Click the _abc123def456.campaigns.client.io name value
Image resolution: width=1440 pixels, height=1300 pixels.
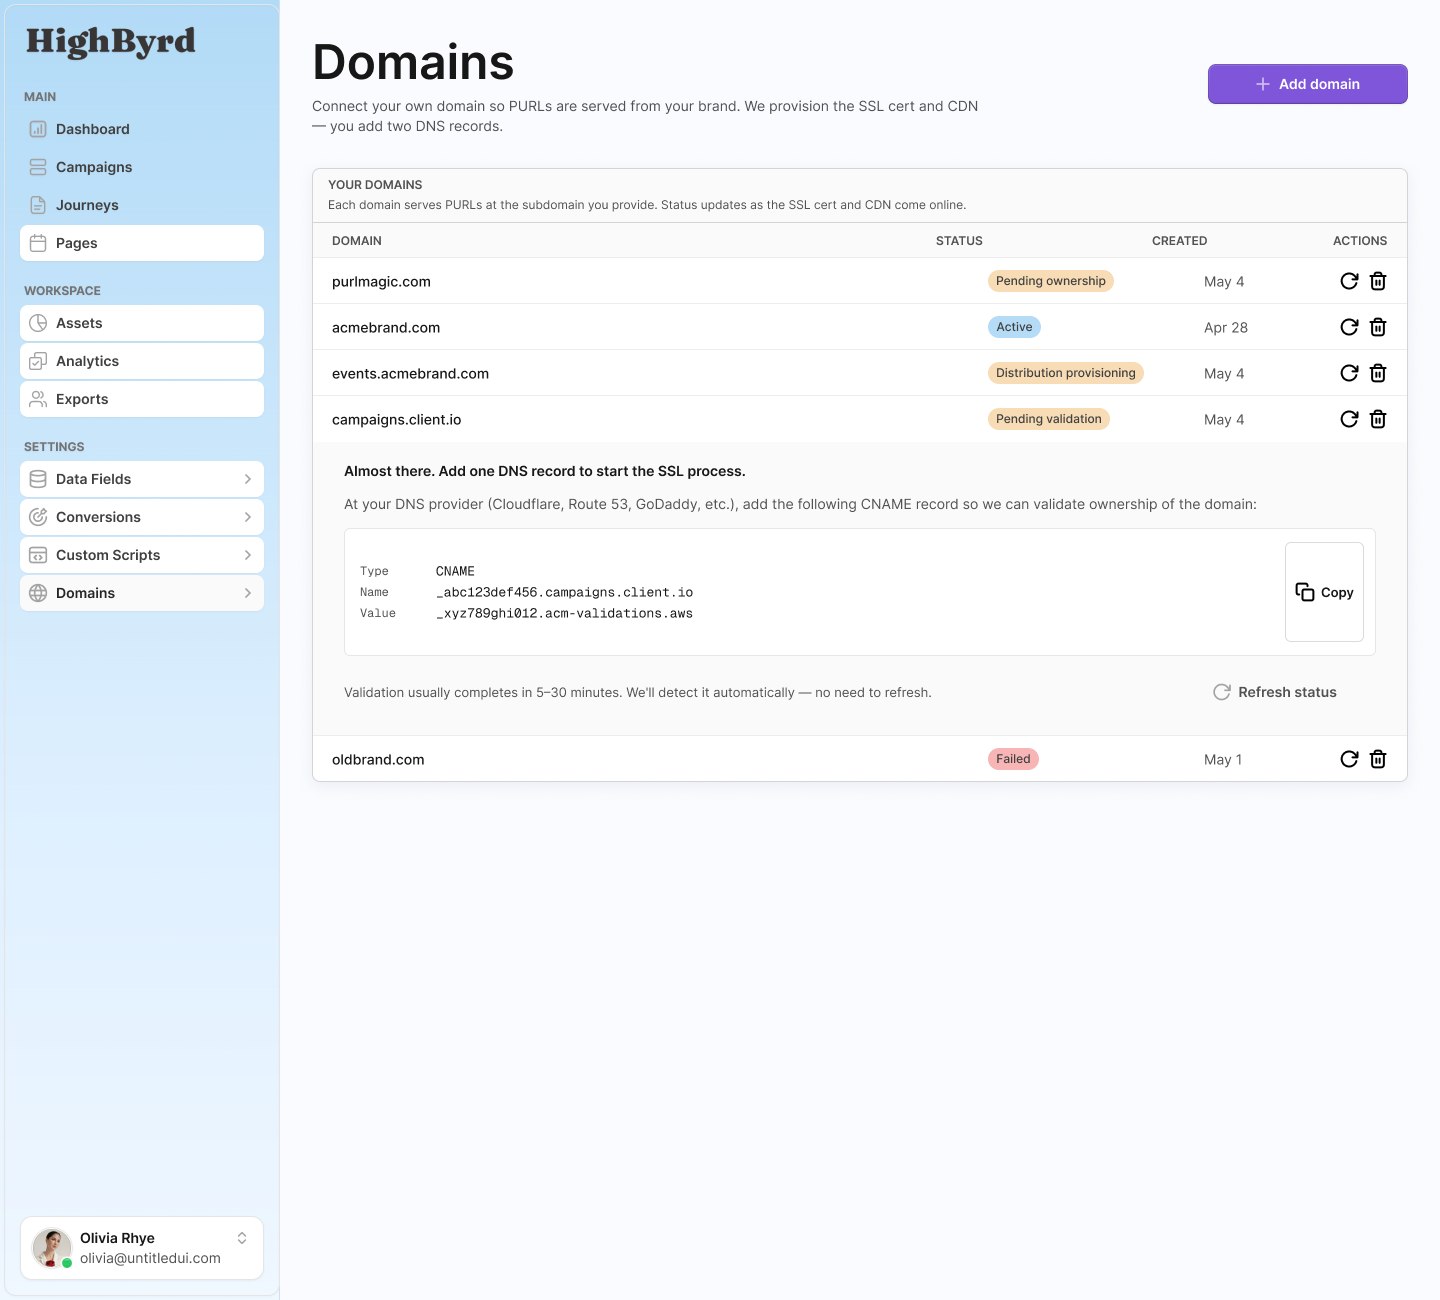(x=564, y=592)
